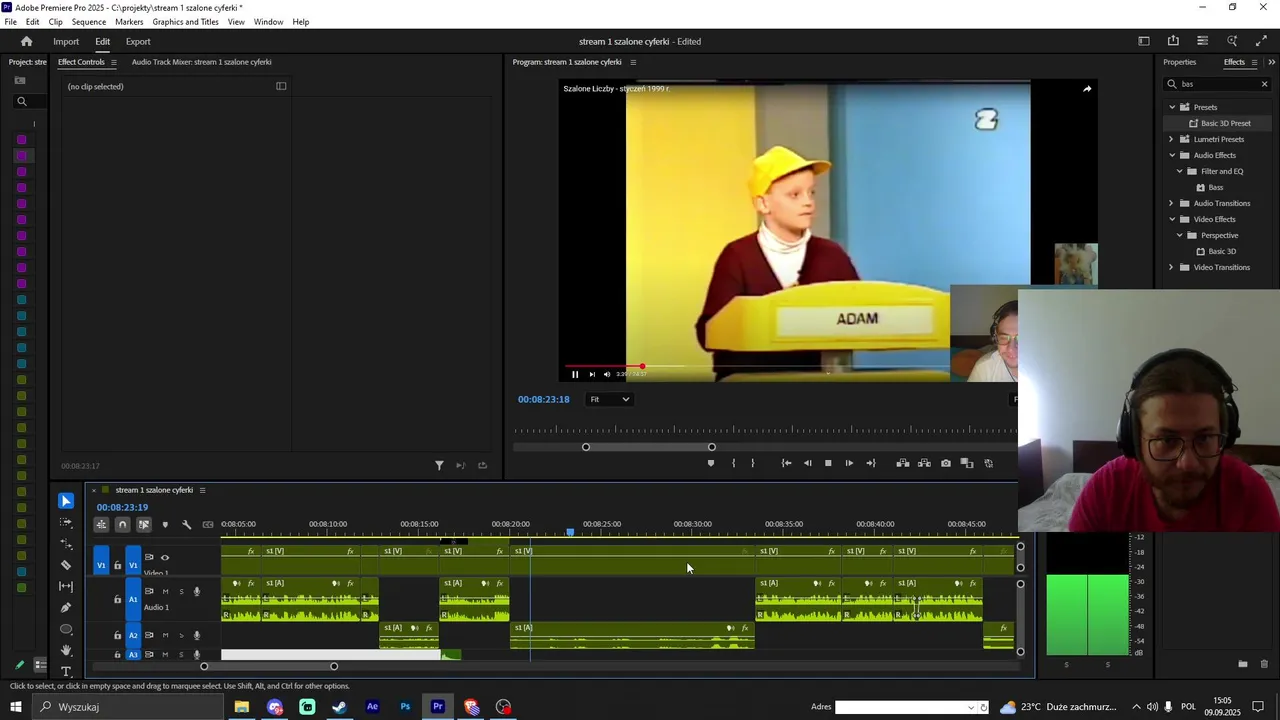Collapse the Audio Effects folder
The height and width of the screenshot is (720, 1280).
[1172, 155]
